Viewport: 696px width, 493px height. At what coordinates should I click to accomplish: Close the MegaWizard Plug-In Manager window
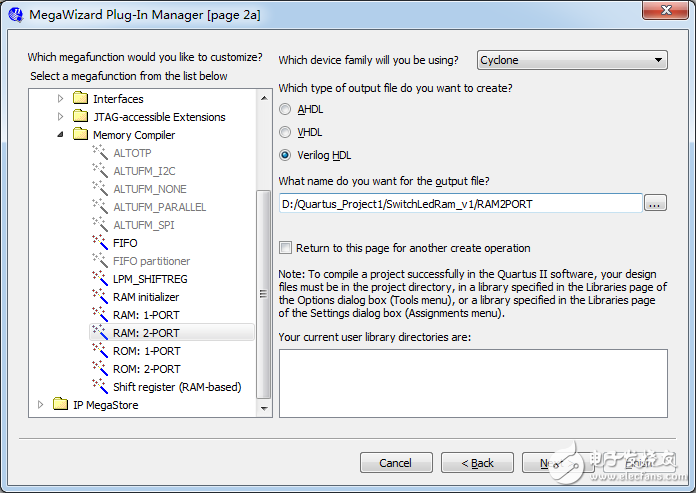(x=666, y=10)
